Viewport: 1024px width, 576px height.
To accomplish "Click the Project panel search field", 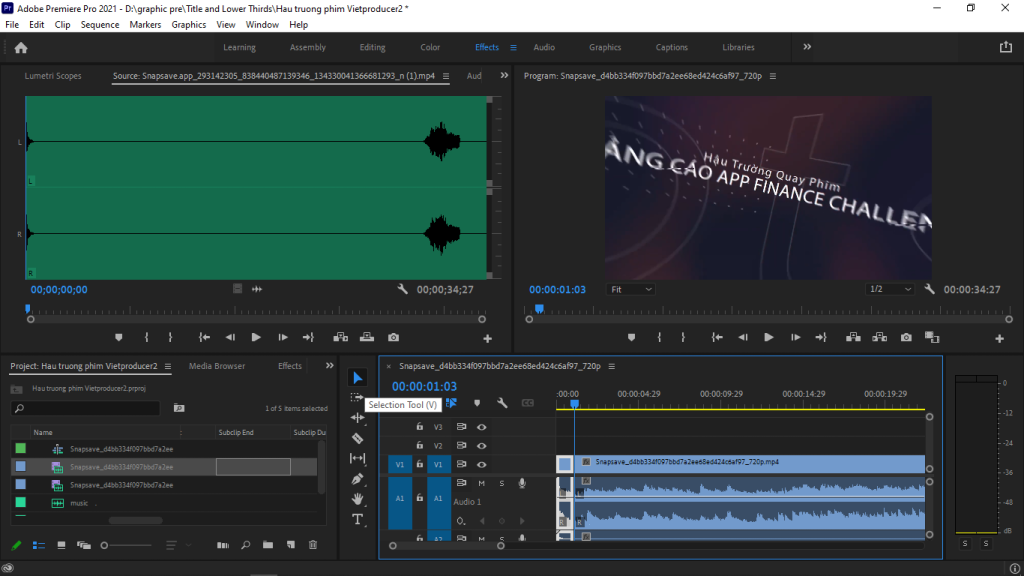I will 90,408.
